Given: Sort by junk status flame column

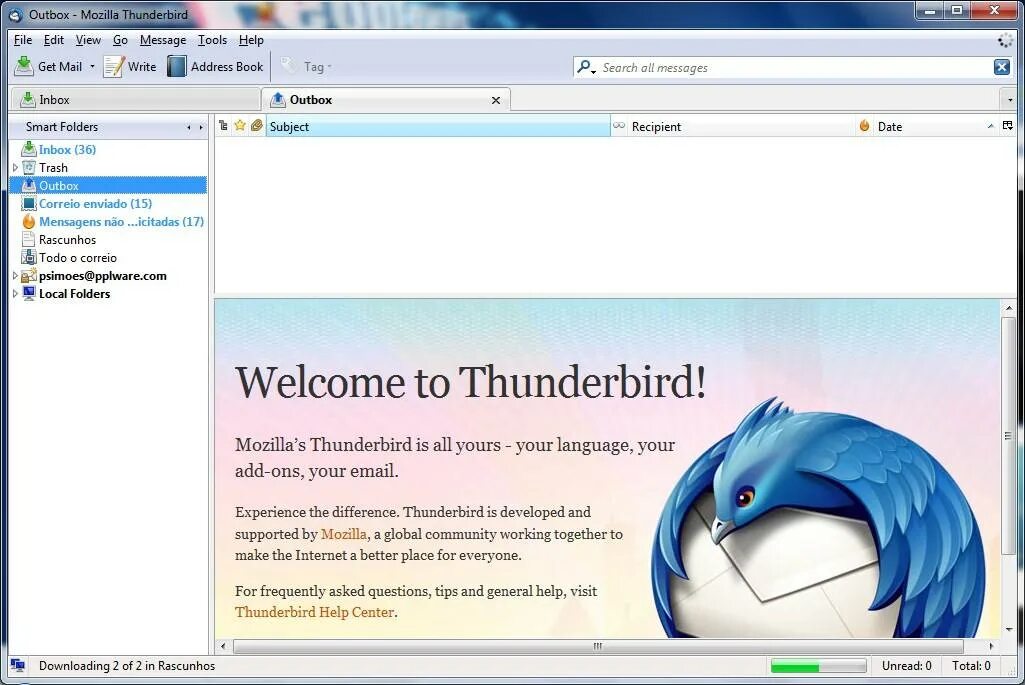Looking at the screenshot, I should [x=864, y=125].
